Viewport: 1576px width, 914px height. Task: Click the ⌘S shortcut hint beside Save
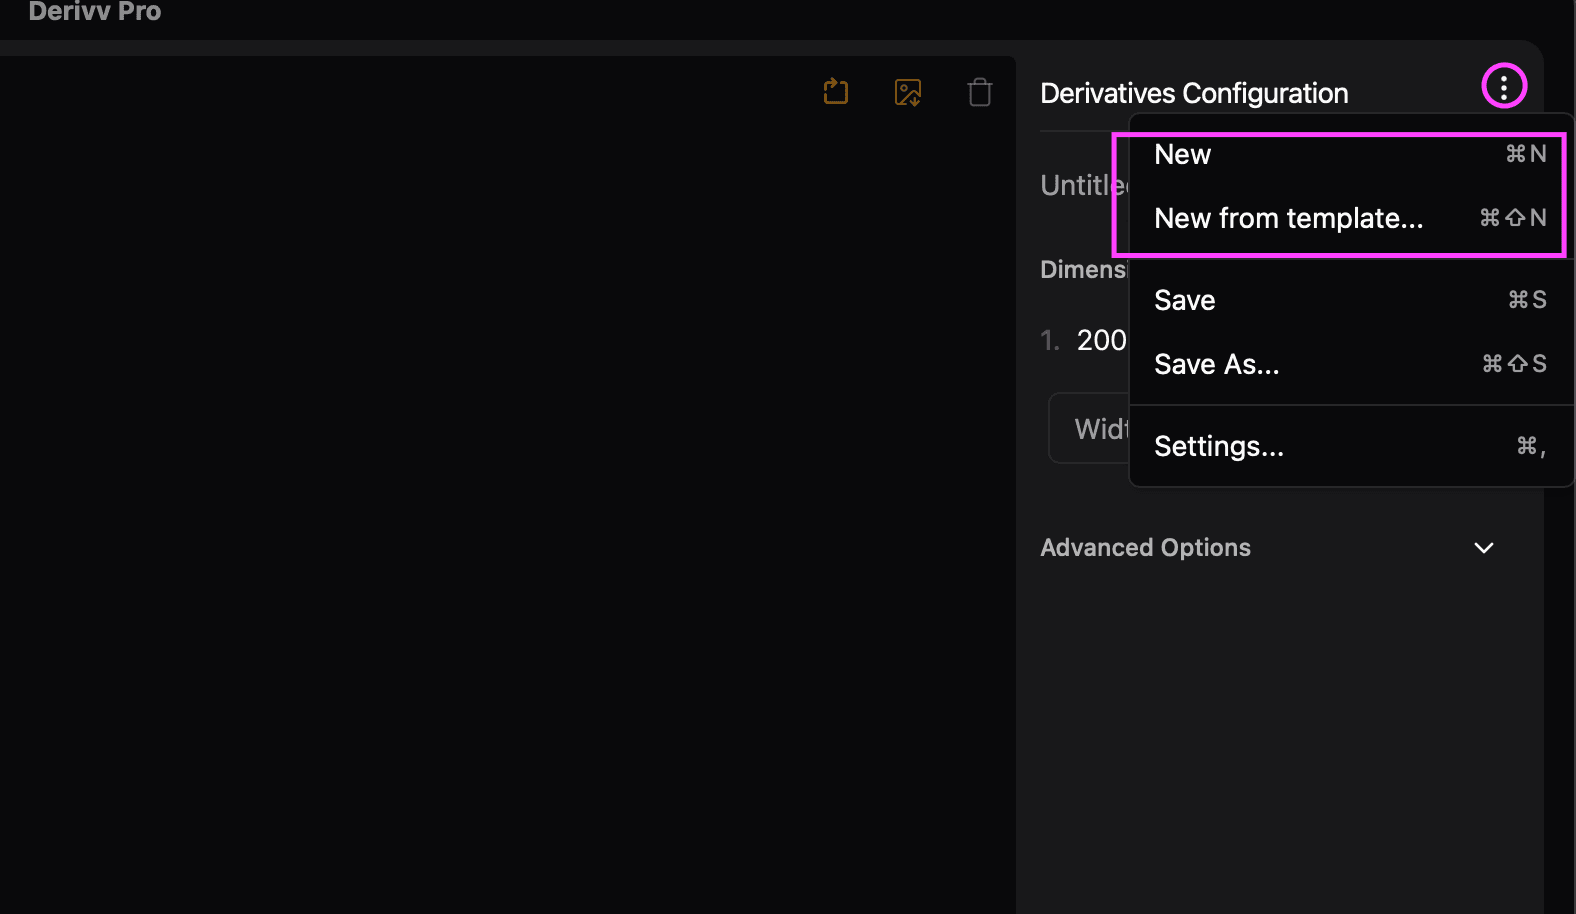pyautogui.click(x=1527, y=300)
